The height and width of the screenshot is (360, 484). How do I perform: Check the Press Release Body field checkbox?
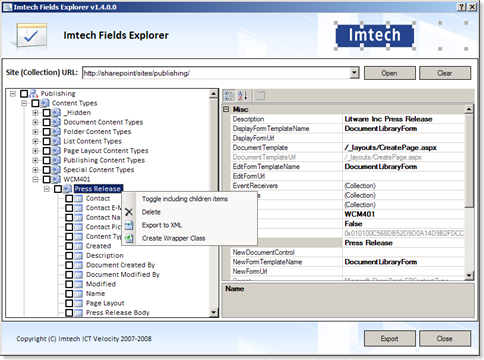(x=69, y=313)
